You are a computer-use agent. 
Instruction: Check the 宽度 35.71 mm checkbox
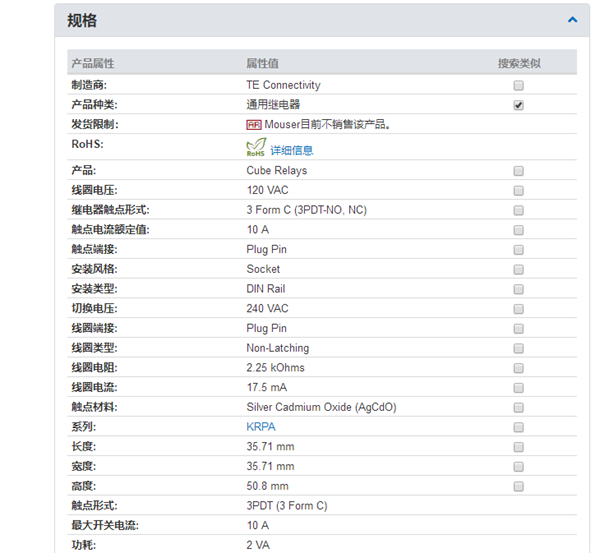pyautogui.click(x=518, y=467)
